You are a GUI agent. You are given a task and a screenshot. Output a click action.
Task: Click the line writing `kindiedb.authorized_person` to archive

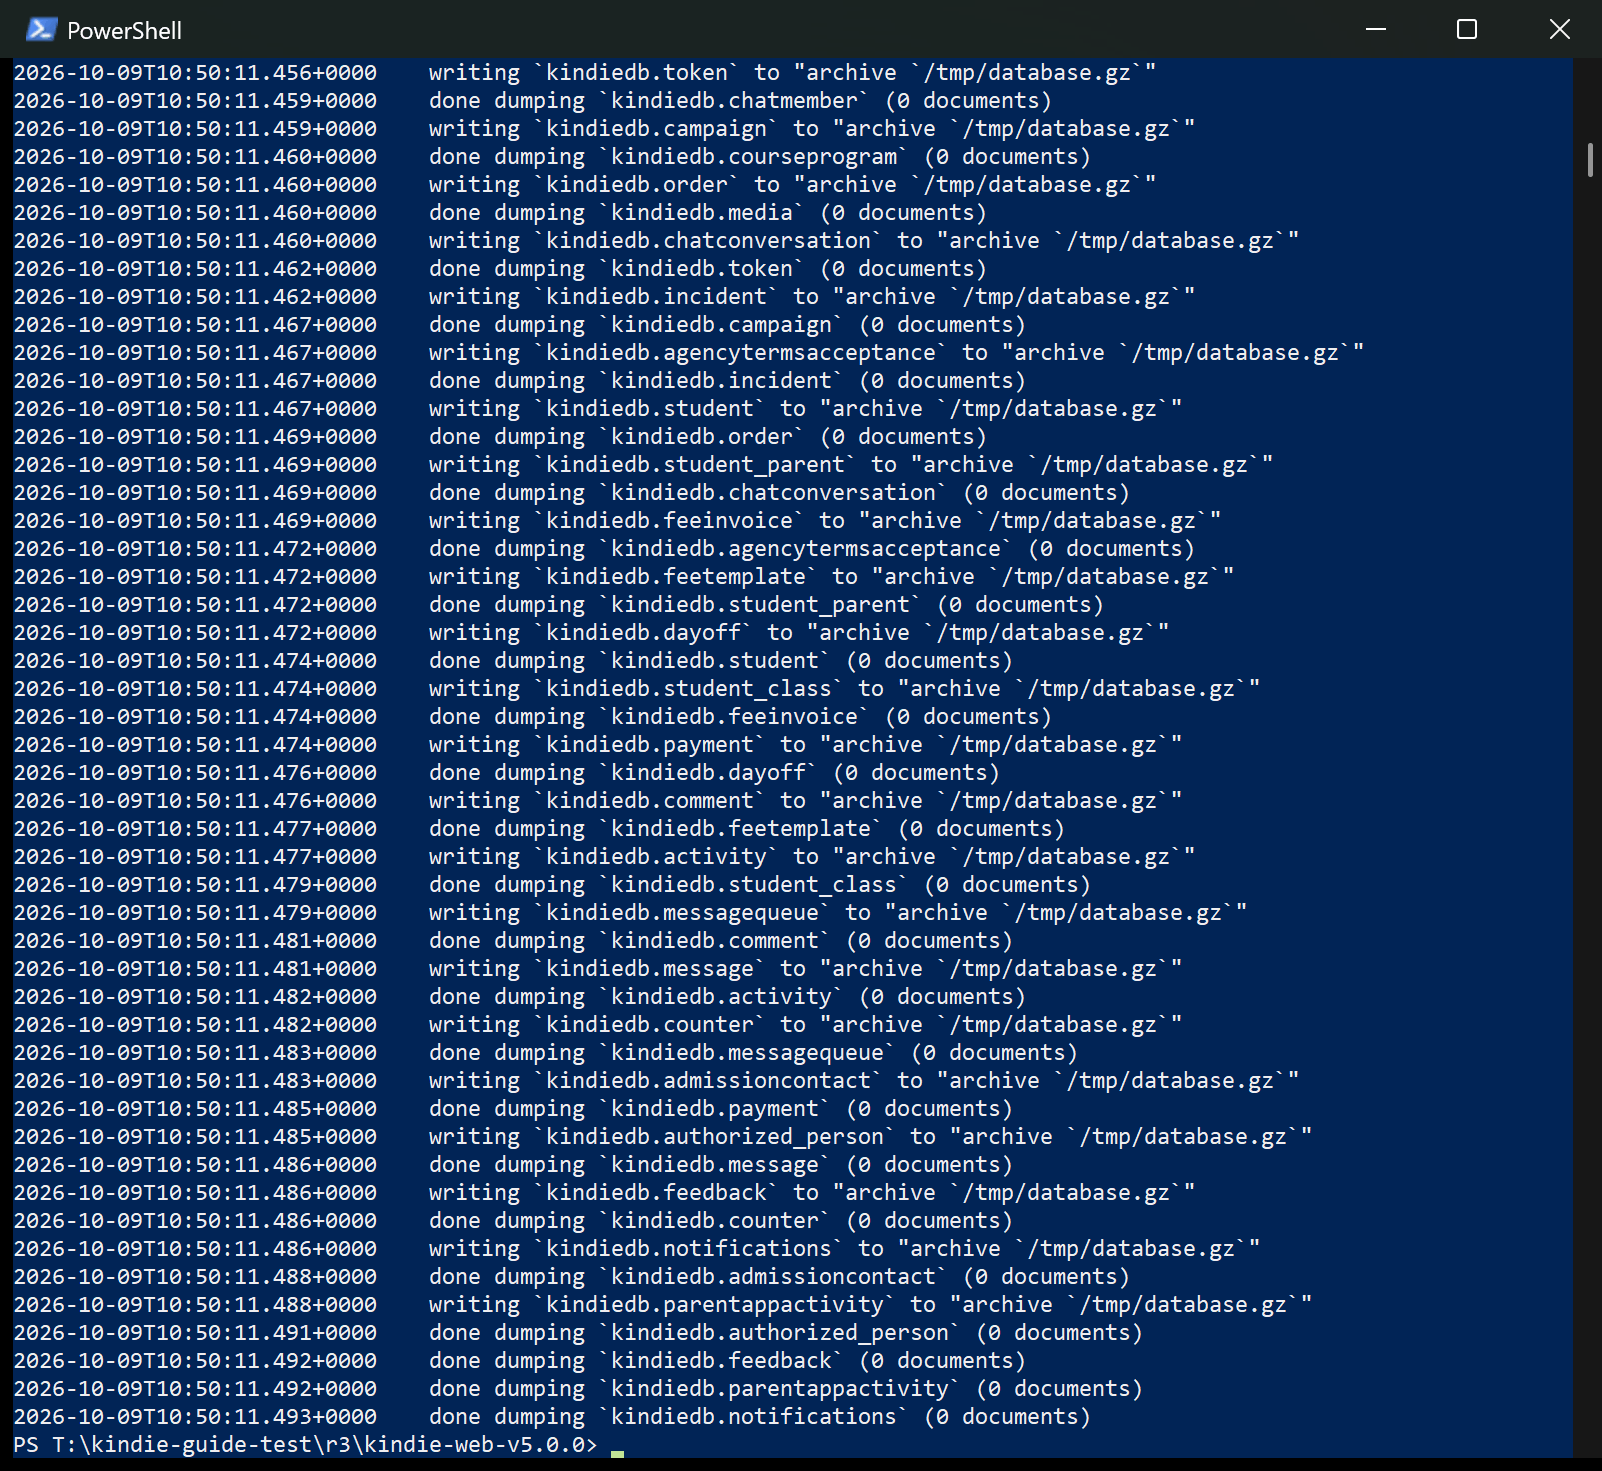click(x=663, y=1137)
